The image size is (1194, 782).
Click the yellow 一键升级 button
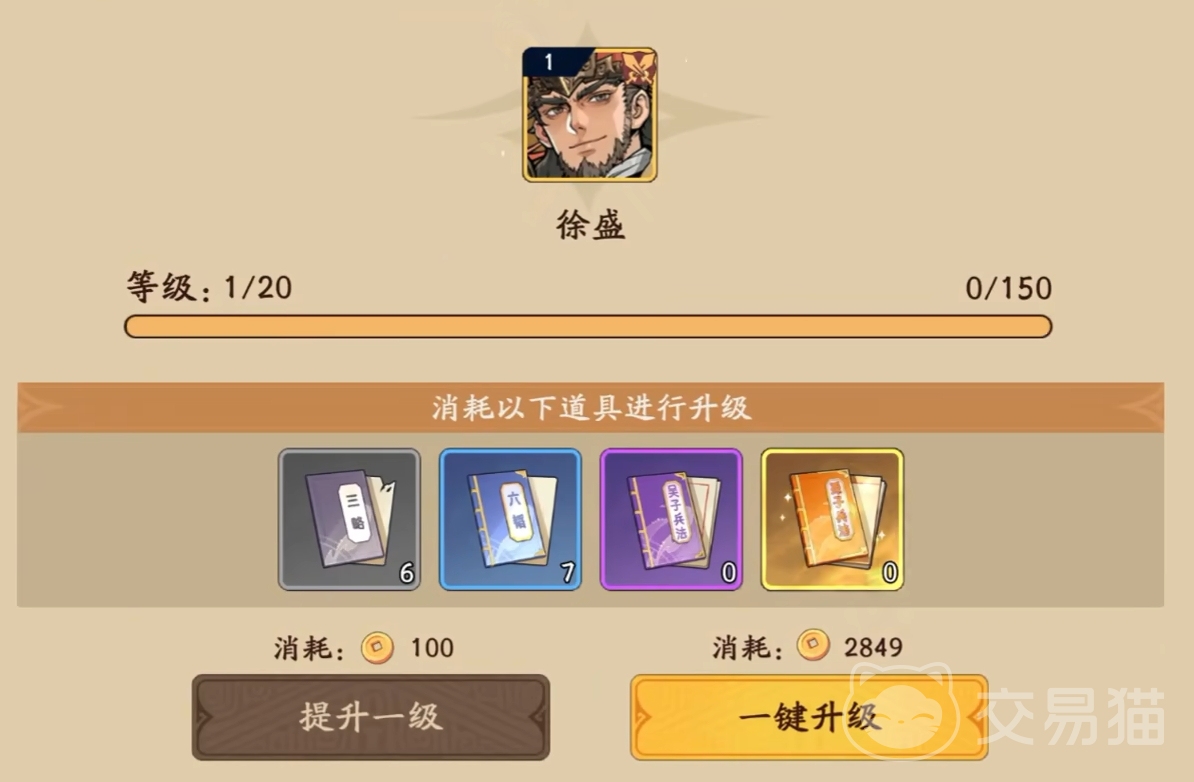click(809, 717)
